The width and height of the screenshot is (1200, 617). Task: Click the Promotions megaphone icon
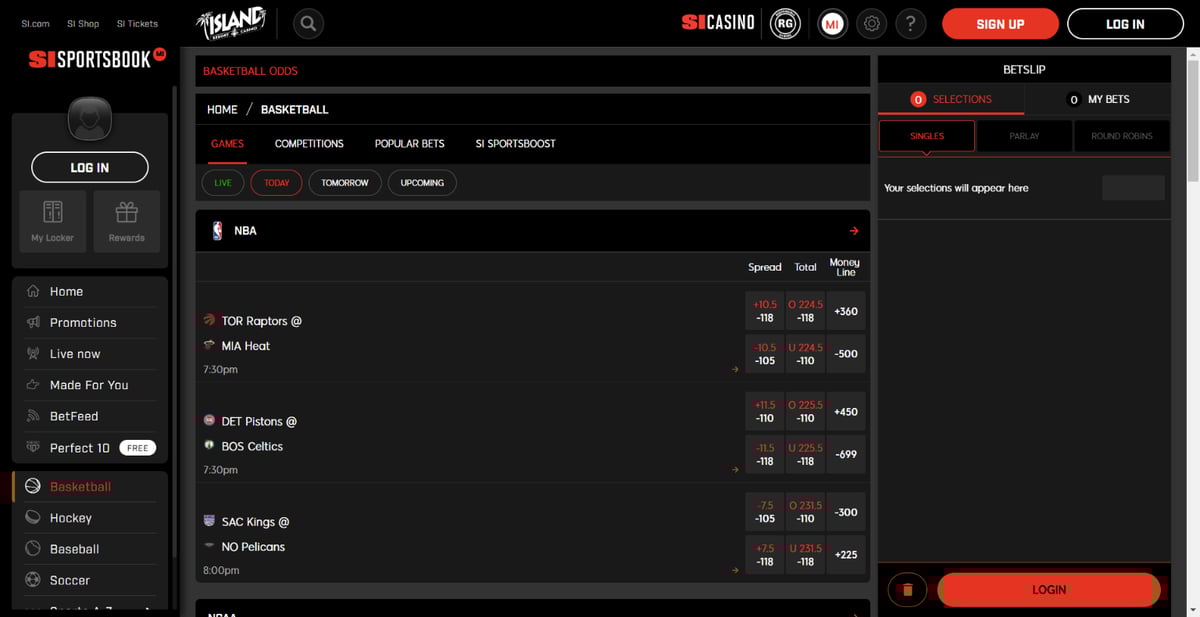coord(32,323)
